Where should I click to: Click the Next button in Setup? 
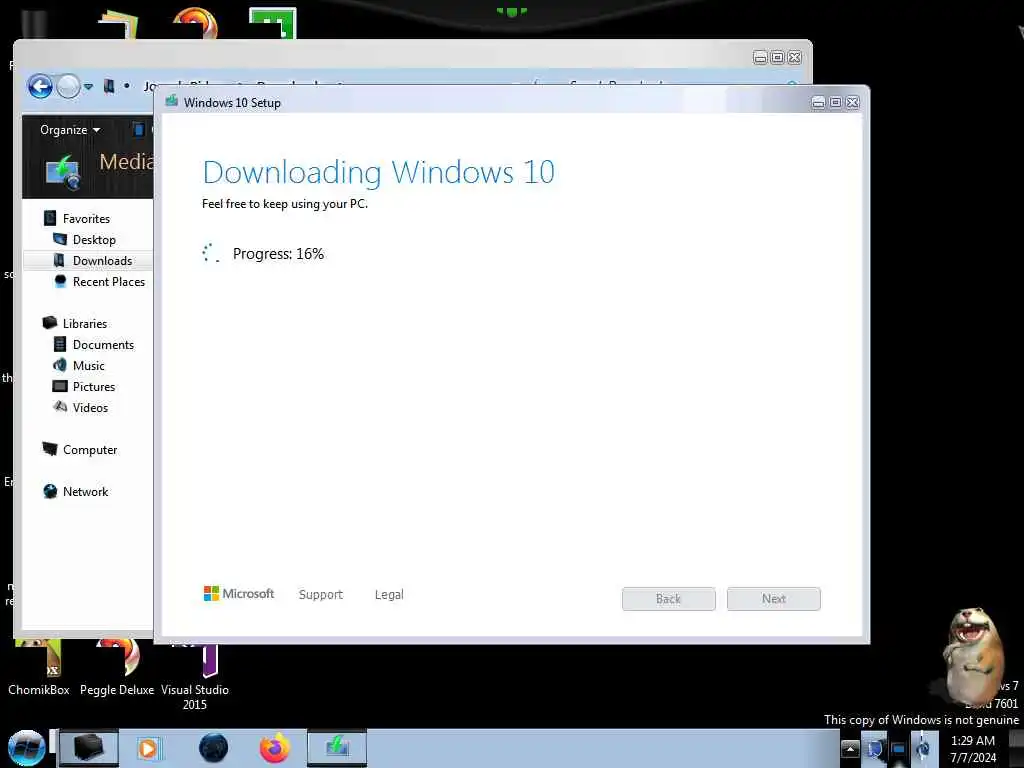774,599
